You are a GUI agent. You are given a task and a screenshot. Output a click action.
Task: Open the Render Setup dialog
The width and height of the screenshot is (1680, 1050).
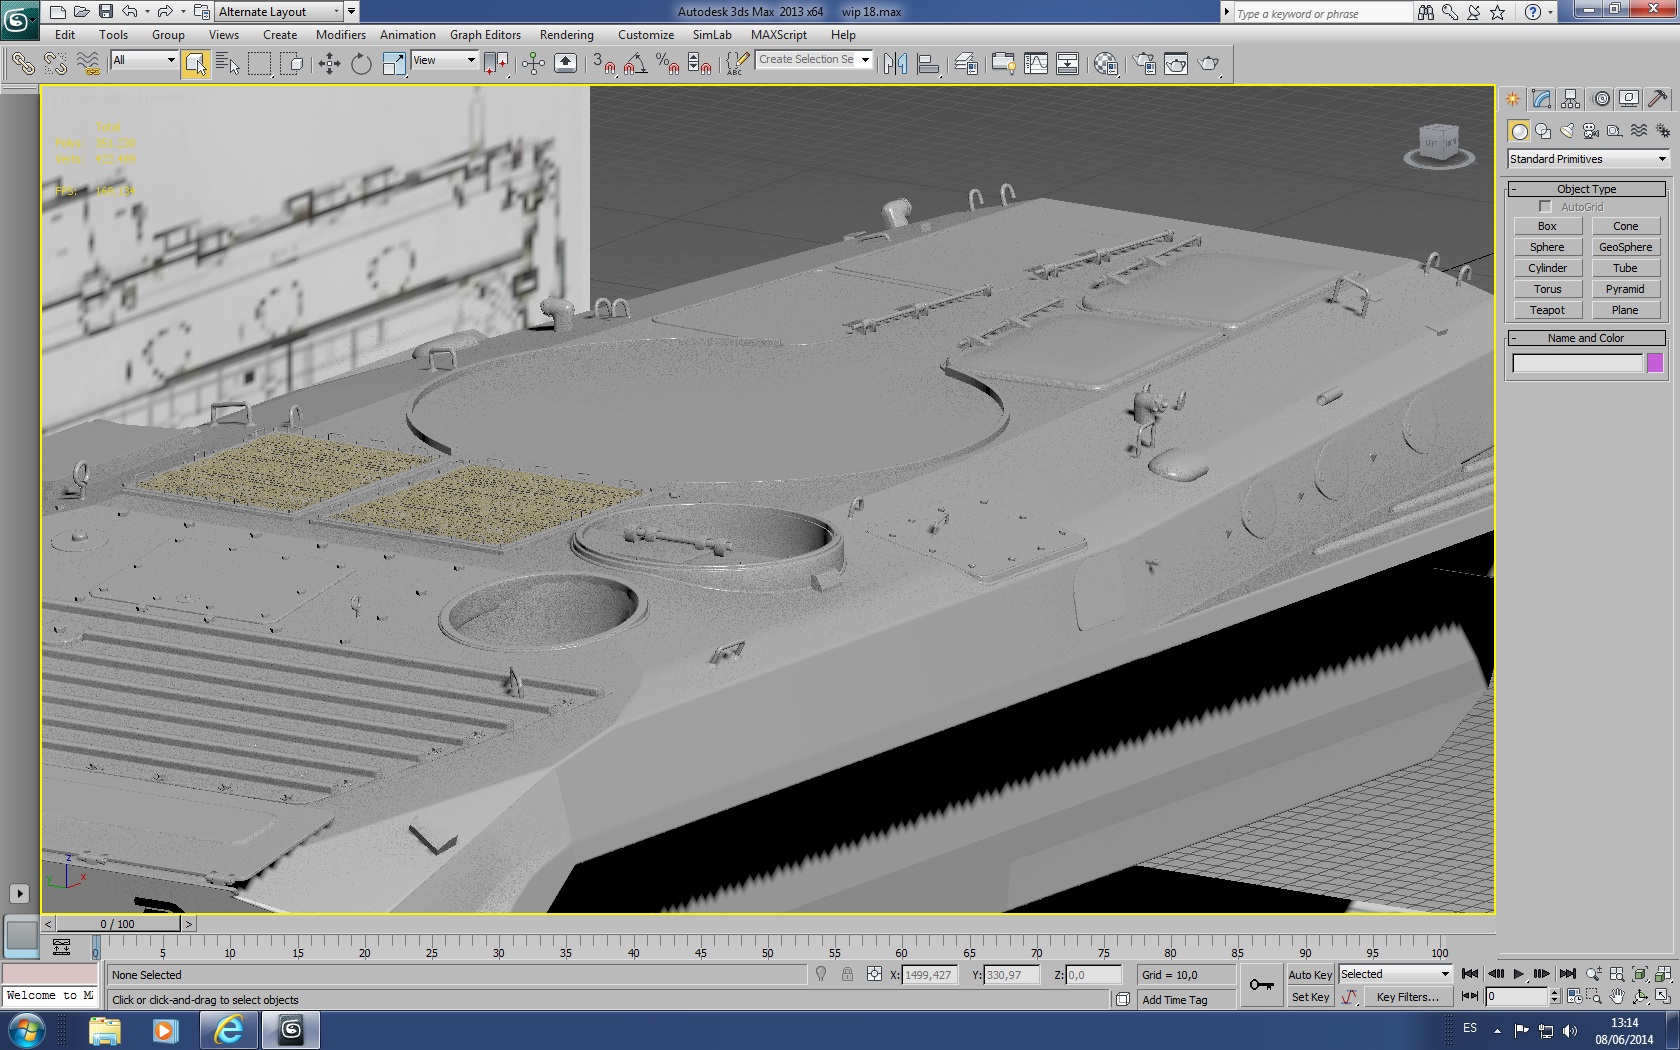tap(1144, 64)
